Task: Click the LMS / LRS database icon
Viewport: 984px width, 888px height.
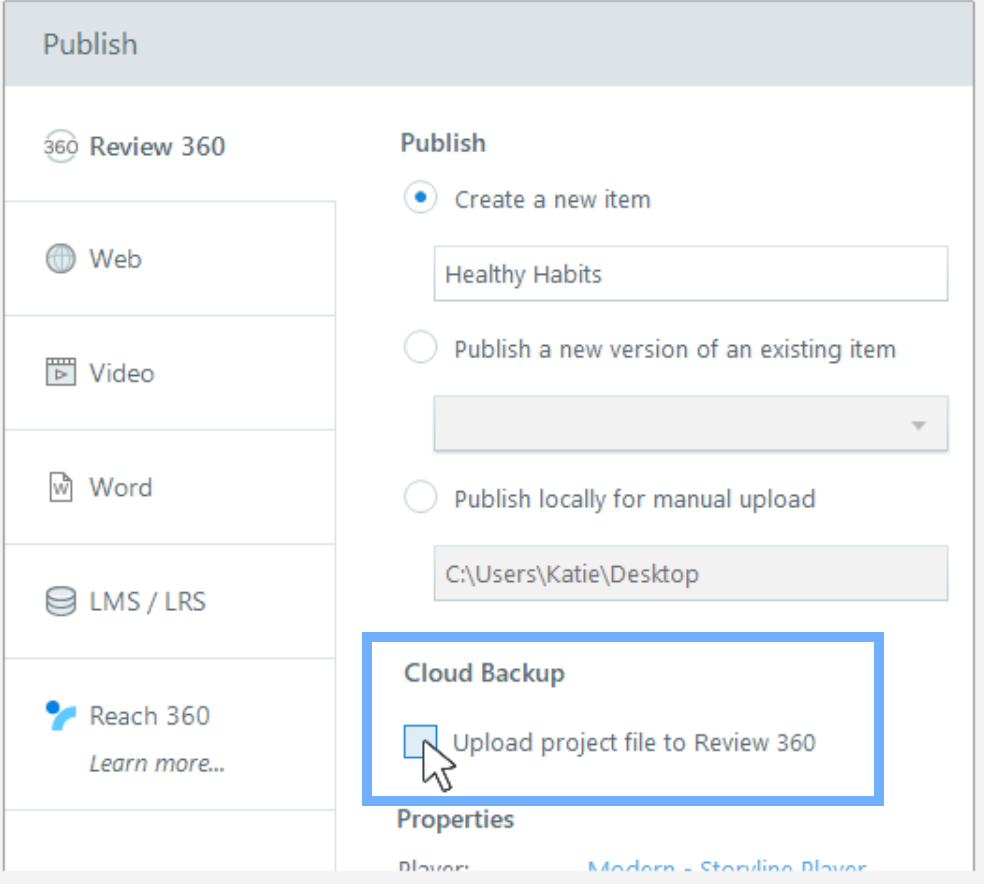Action: point(60,602)
